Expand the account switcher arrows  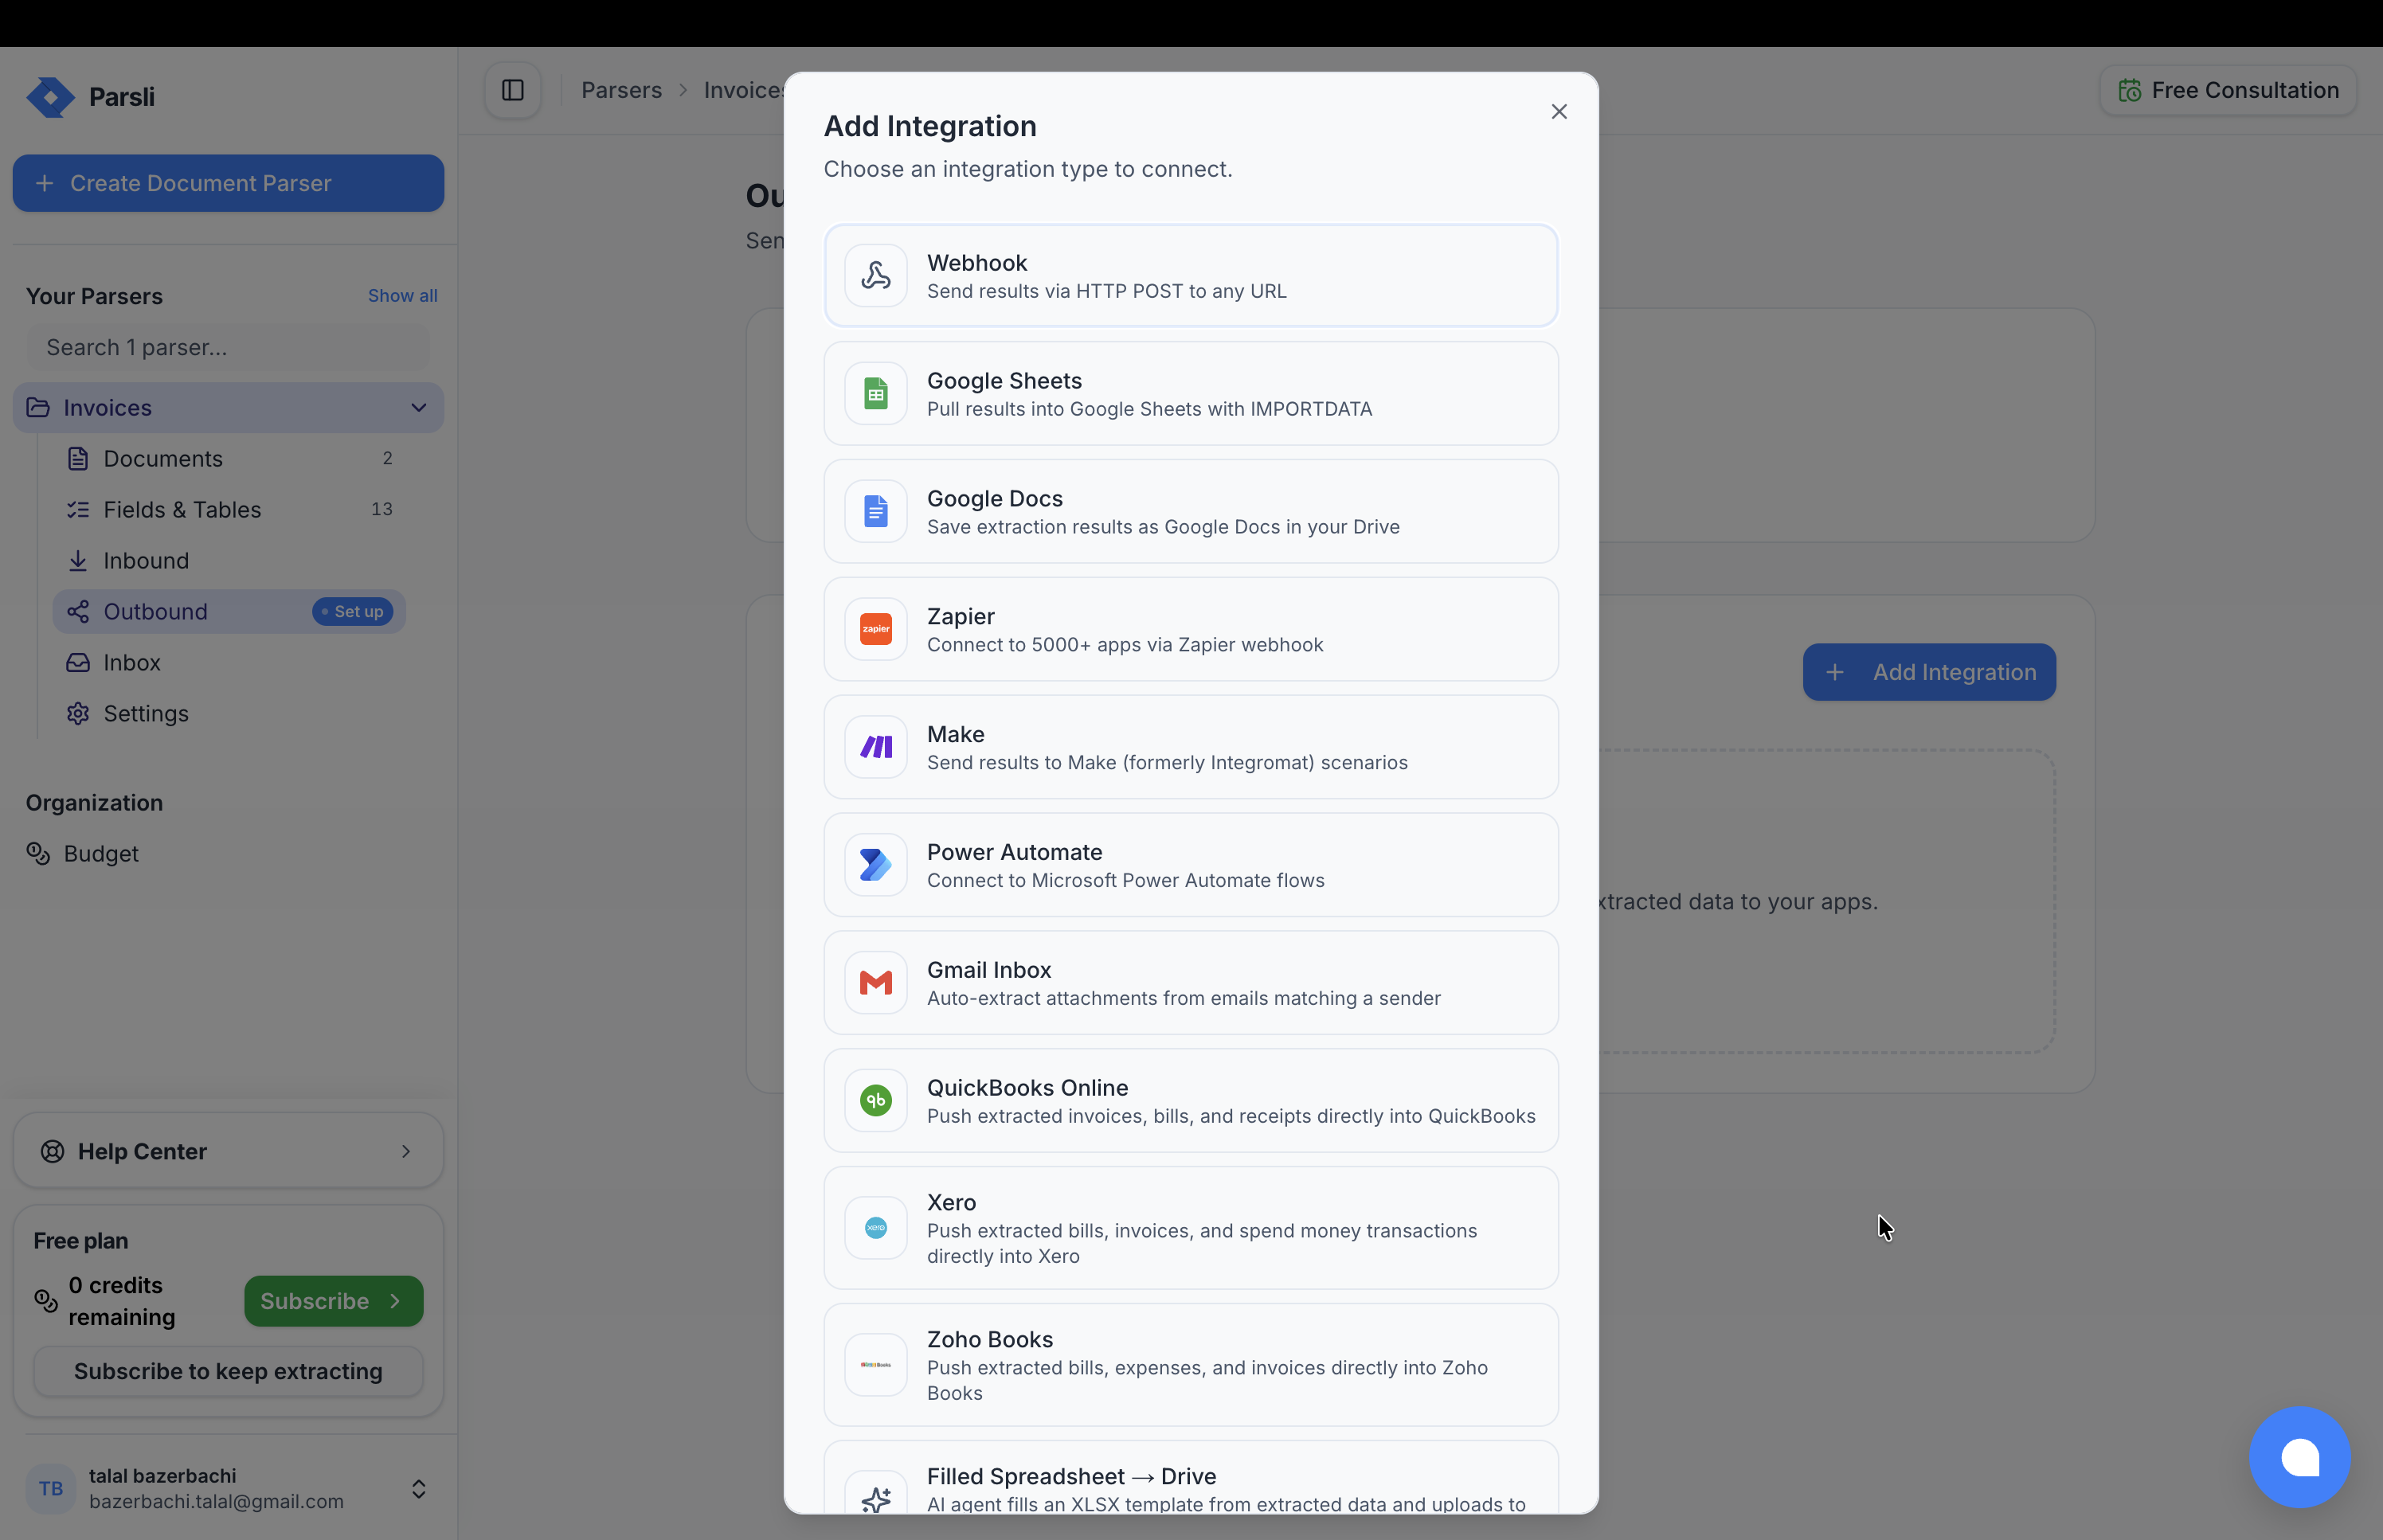click(418, 1489)
